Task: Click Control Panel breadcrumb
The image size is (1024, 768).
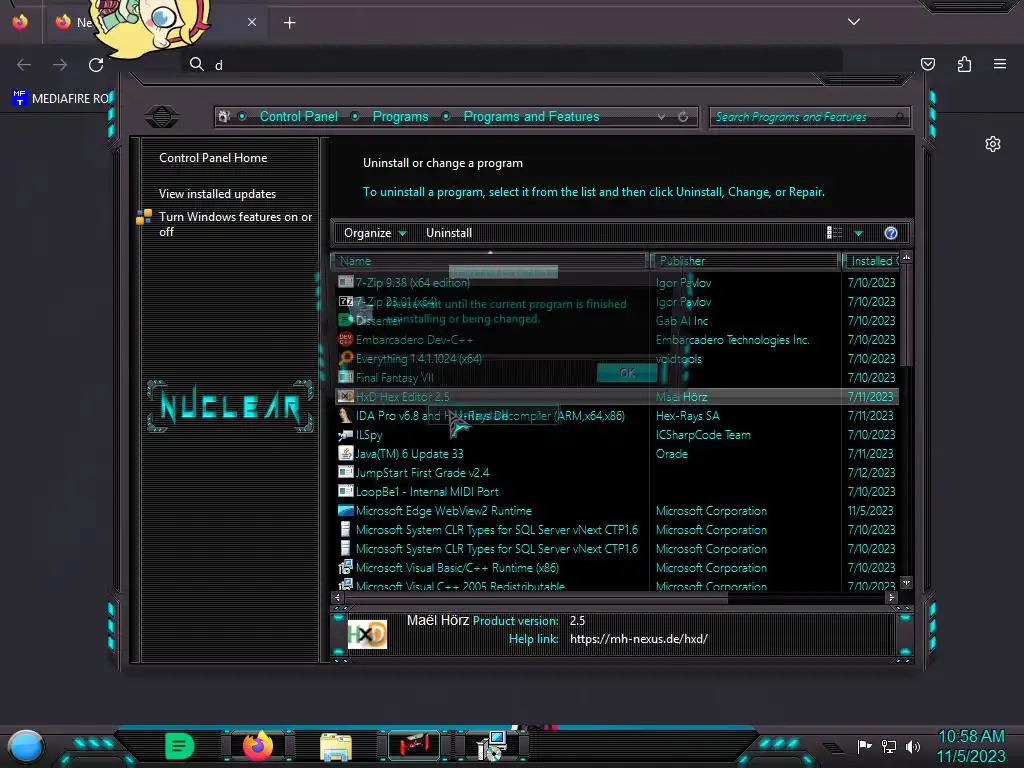Action: click(x=298, y=117)
